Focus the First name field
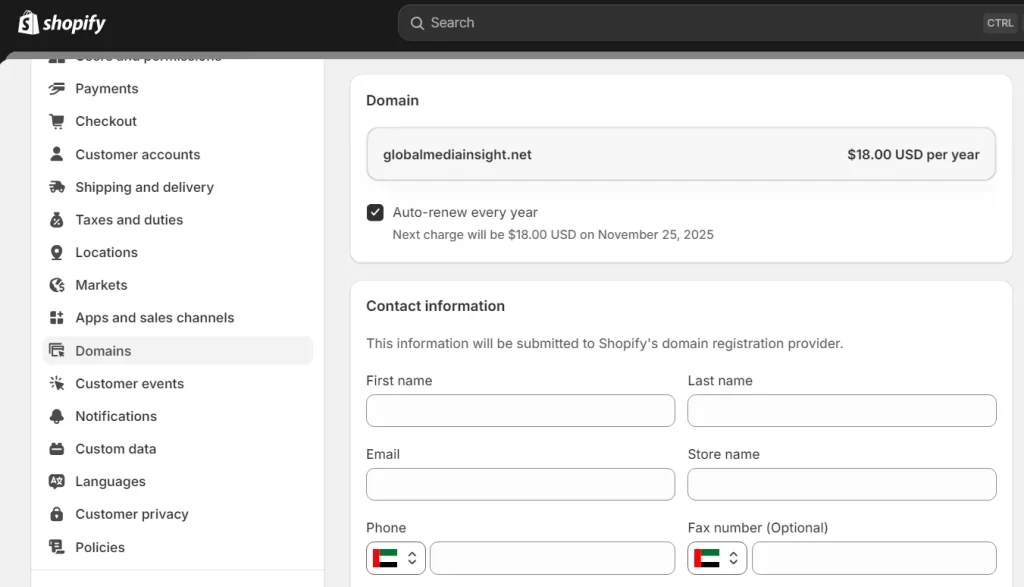The height and width of the screenshot is (587, 1024). point(520,410)
